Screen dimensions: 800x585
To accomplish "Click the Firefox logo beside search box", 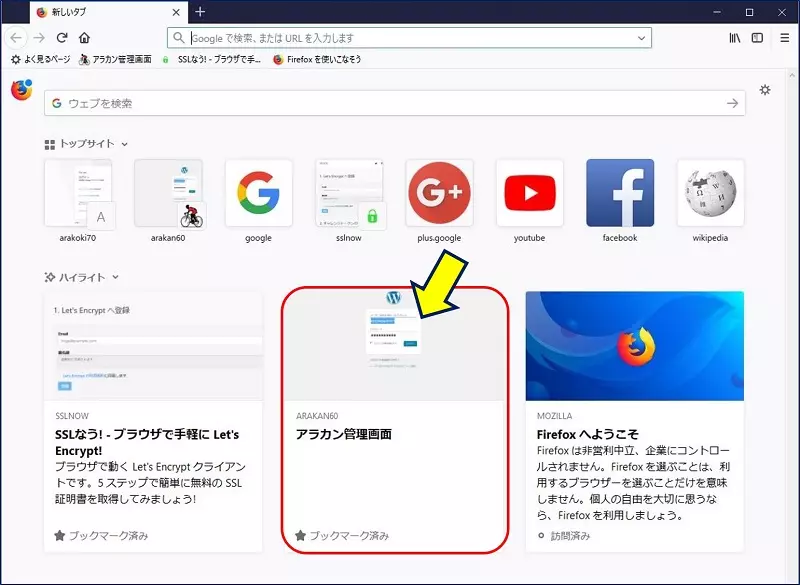I will (21, 90).
